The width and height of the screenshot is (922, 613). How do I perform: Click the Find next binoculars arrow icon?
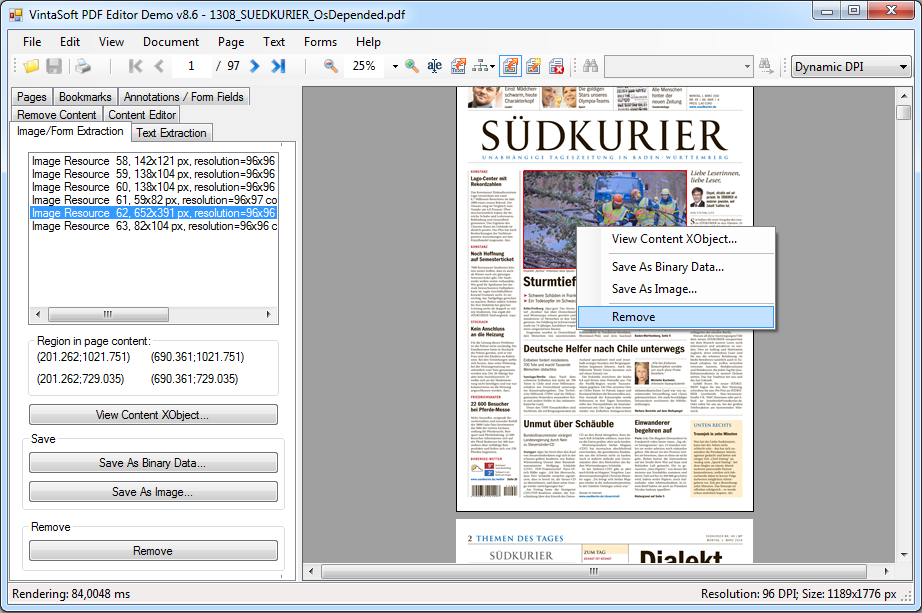[766, 66]
